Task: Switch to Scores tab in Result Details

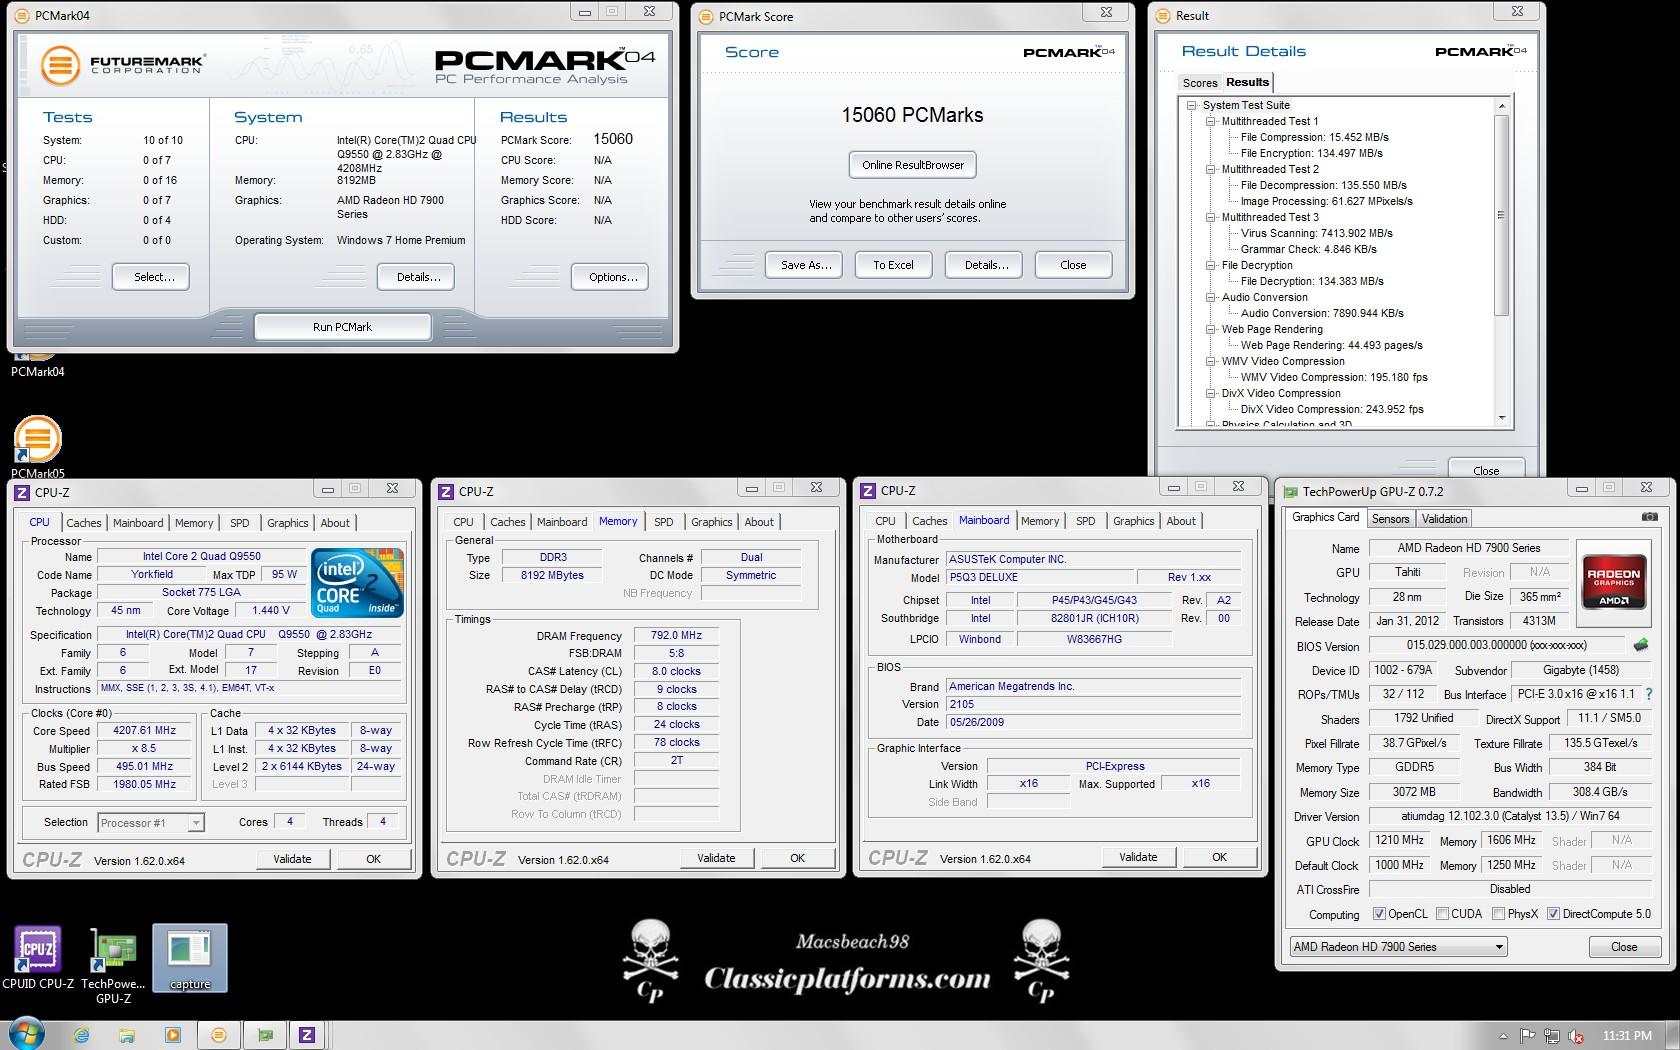Action: click(1199, 83)
